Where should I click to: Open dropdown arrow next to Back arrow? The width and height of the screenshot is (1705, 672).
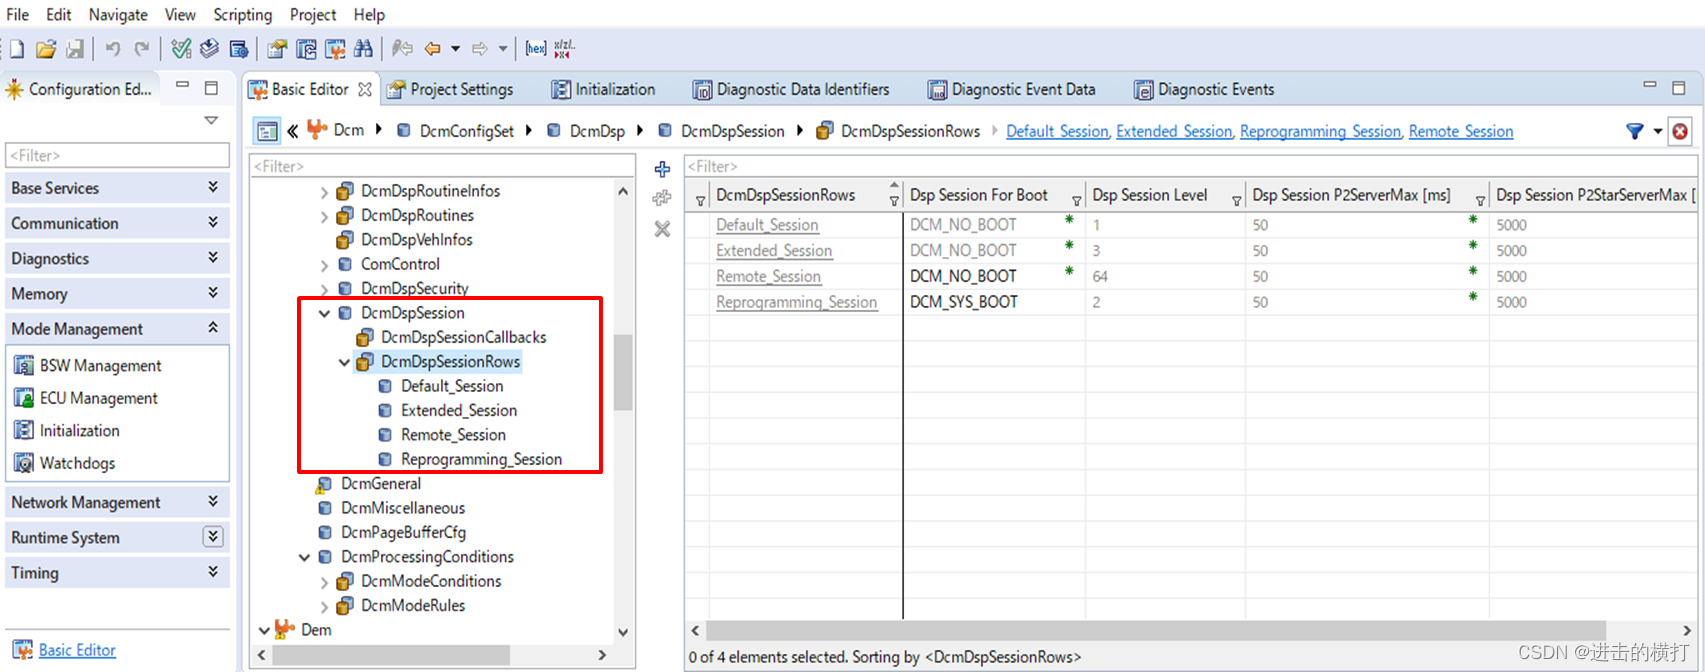coord(455,49)
